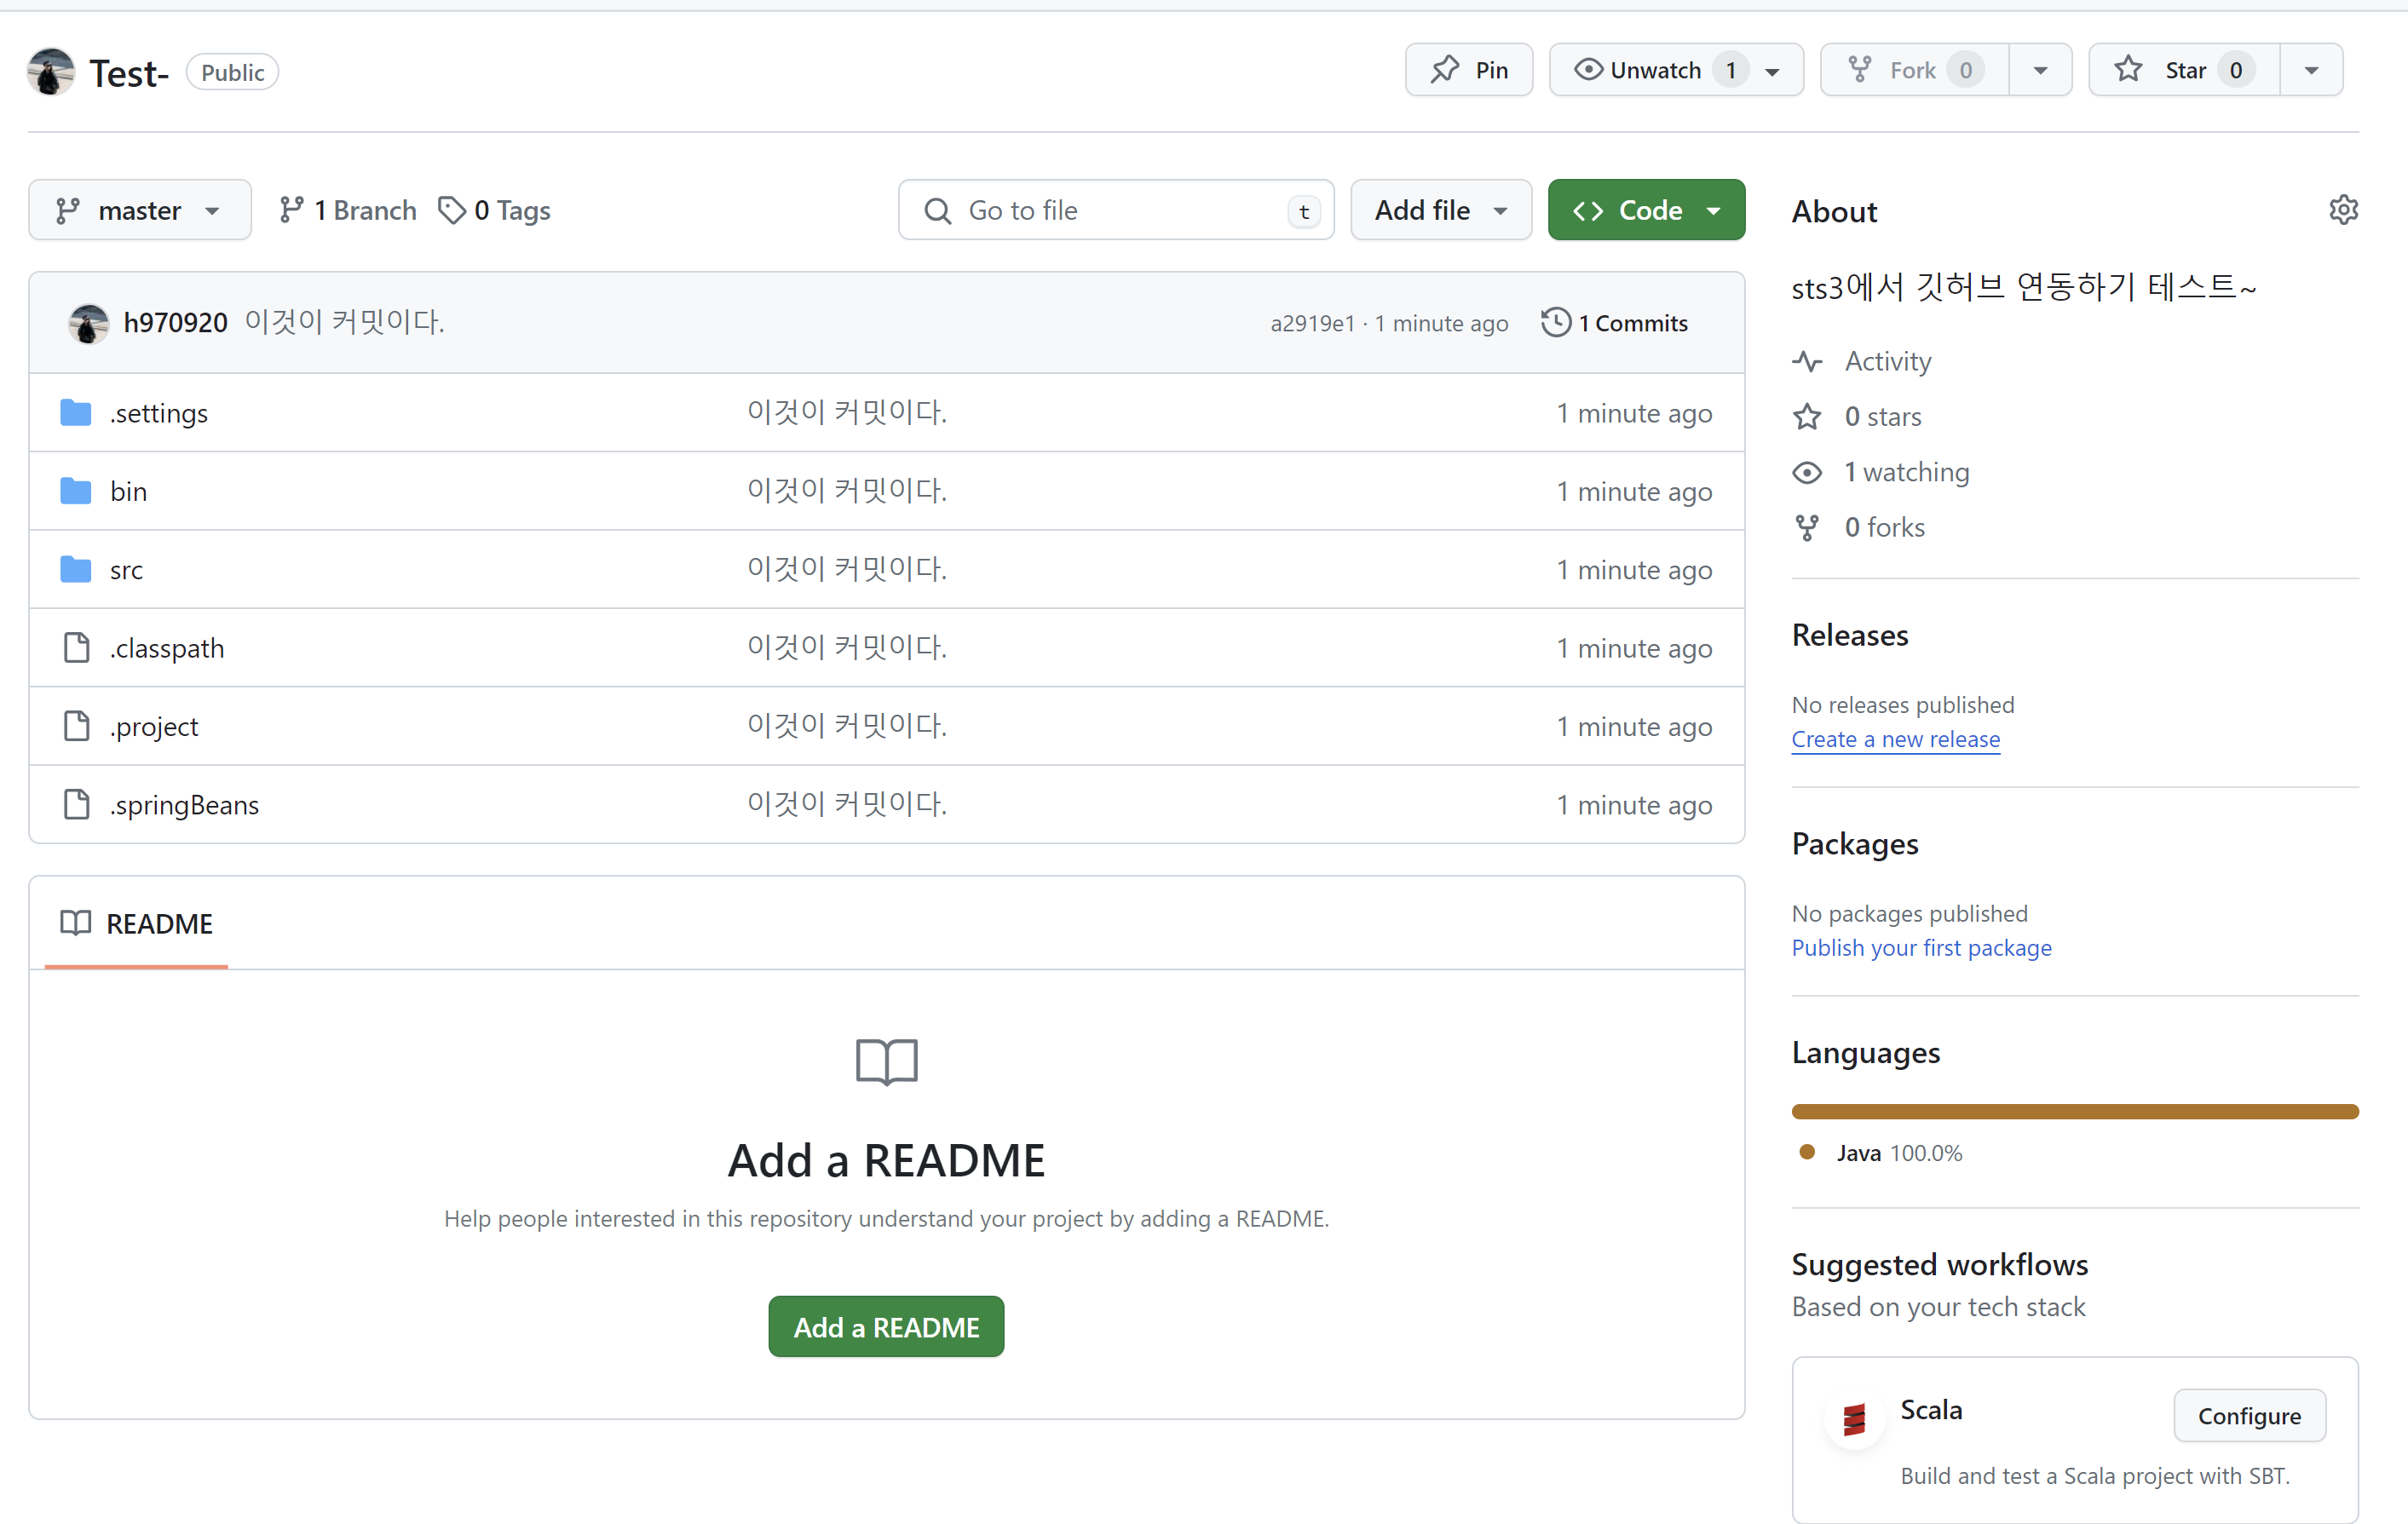The image size is (2408, 1524).
Task: Open commit message in the src row
Action: tap(847, 569)
